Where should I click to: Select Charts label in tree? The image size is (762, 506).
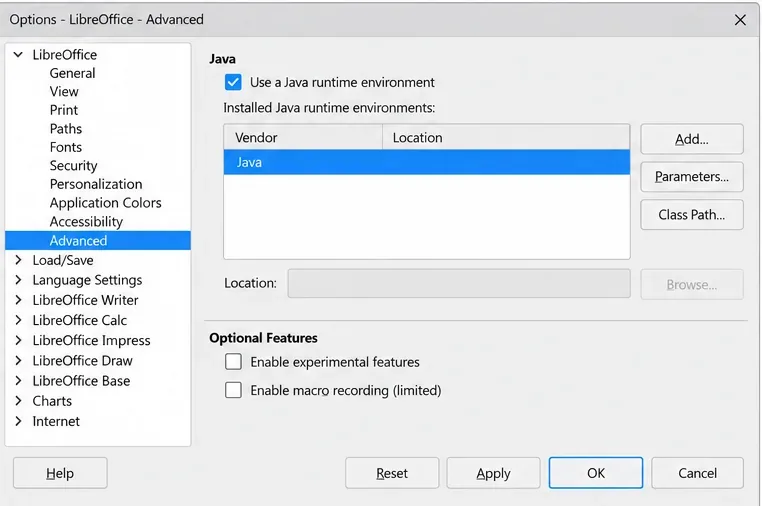click(x=52, y=401)
